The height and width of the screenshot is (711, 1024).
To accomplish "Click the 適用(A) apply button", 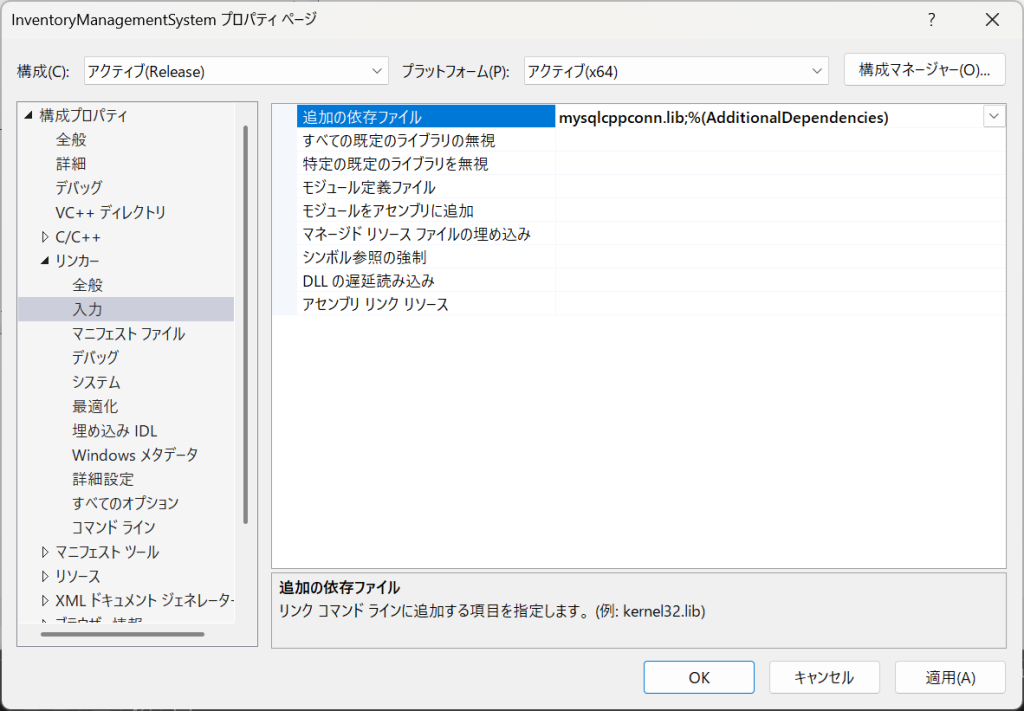I will click(x=949, y=677).
